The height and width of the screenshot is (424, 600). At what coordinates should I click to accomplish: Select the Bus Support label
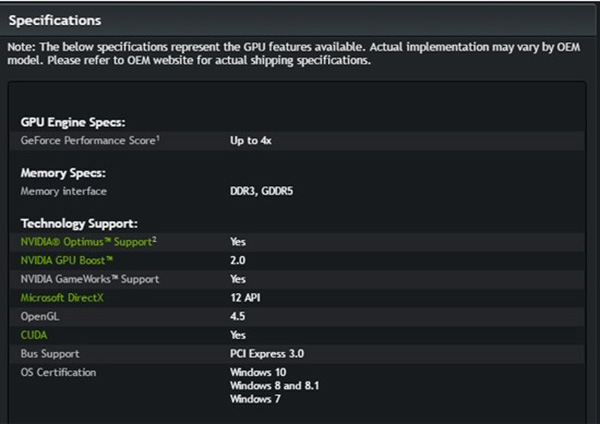[50, 354]
